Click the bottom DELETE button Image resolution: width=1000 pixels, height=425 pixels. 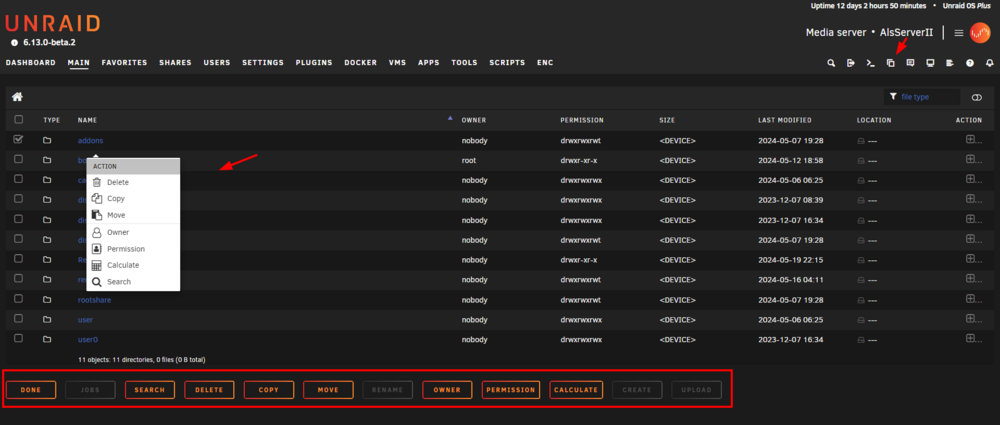click(209, 390)
